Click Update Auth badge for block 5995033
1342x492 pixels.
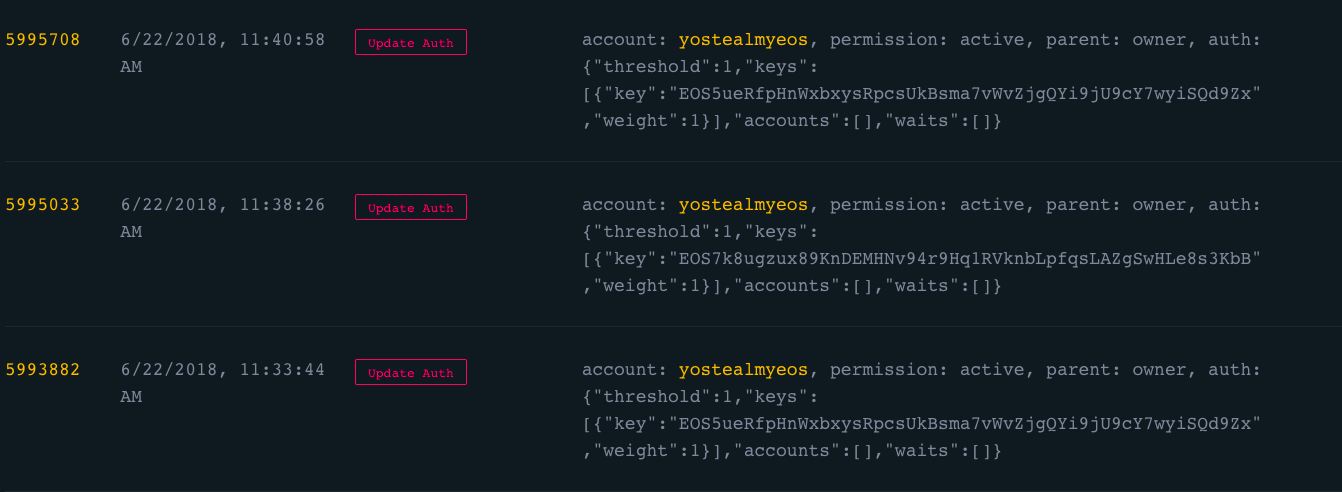410,207
